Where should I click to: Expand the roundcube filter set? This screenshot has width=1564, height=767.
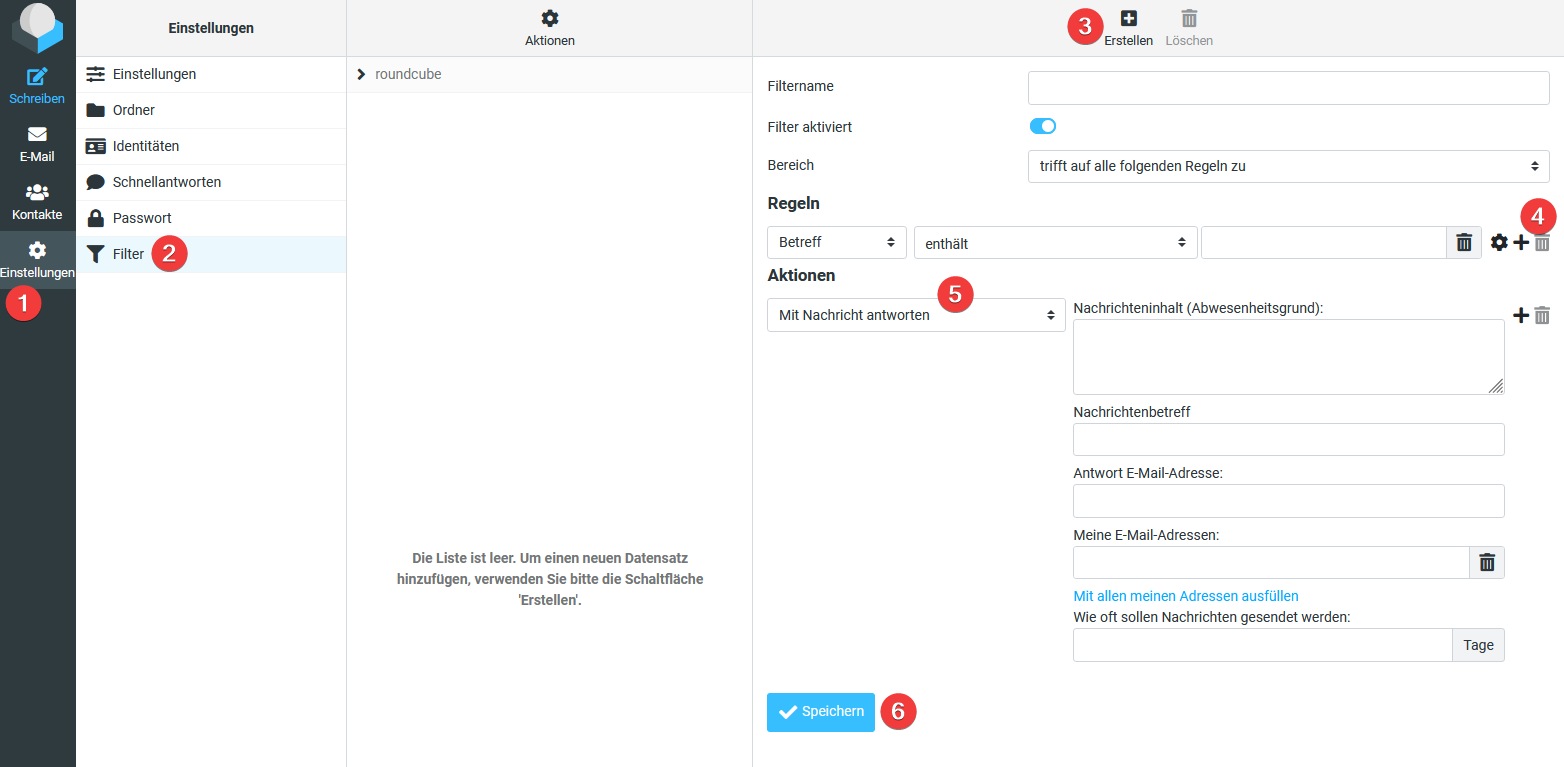(361, 74)
